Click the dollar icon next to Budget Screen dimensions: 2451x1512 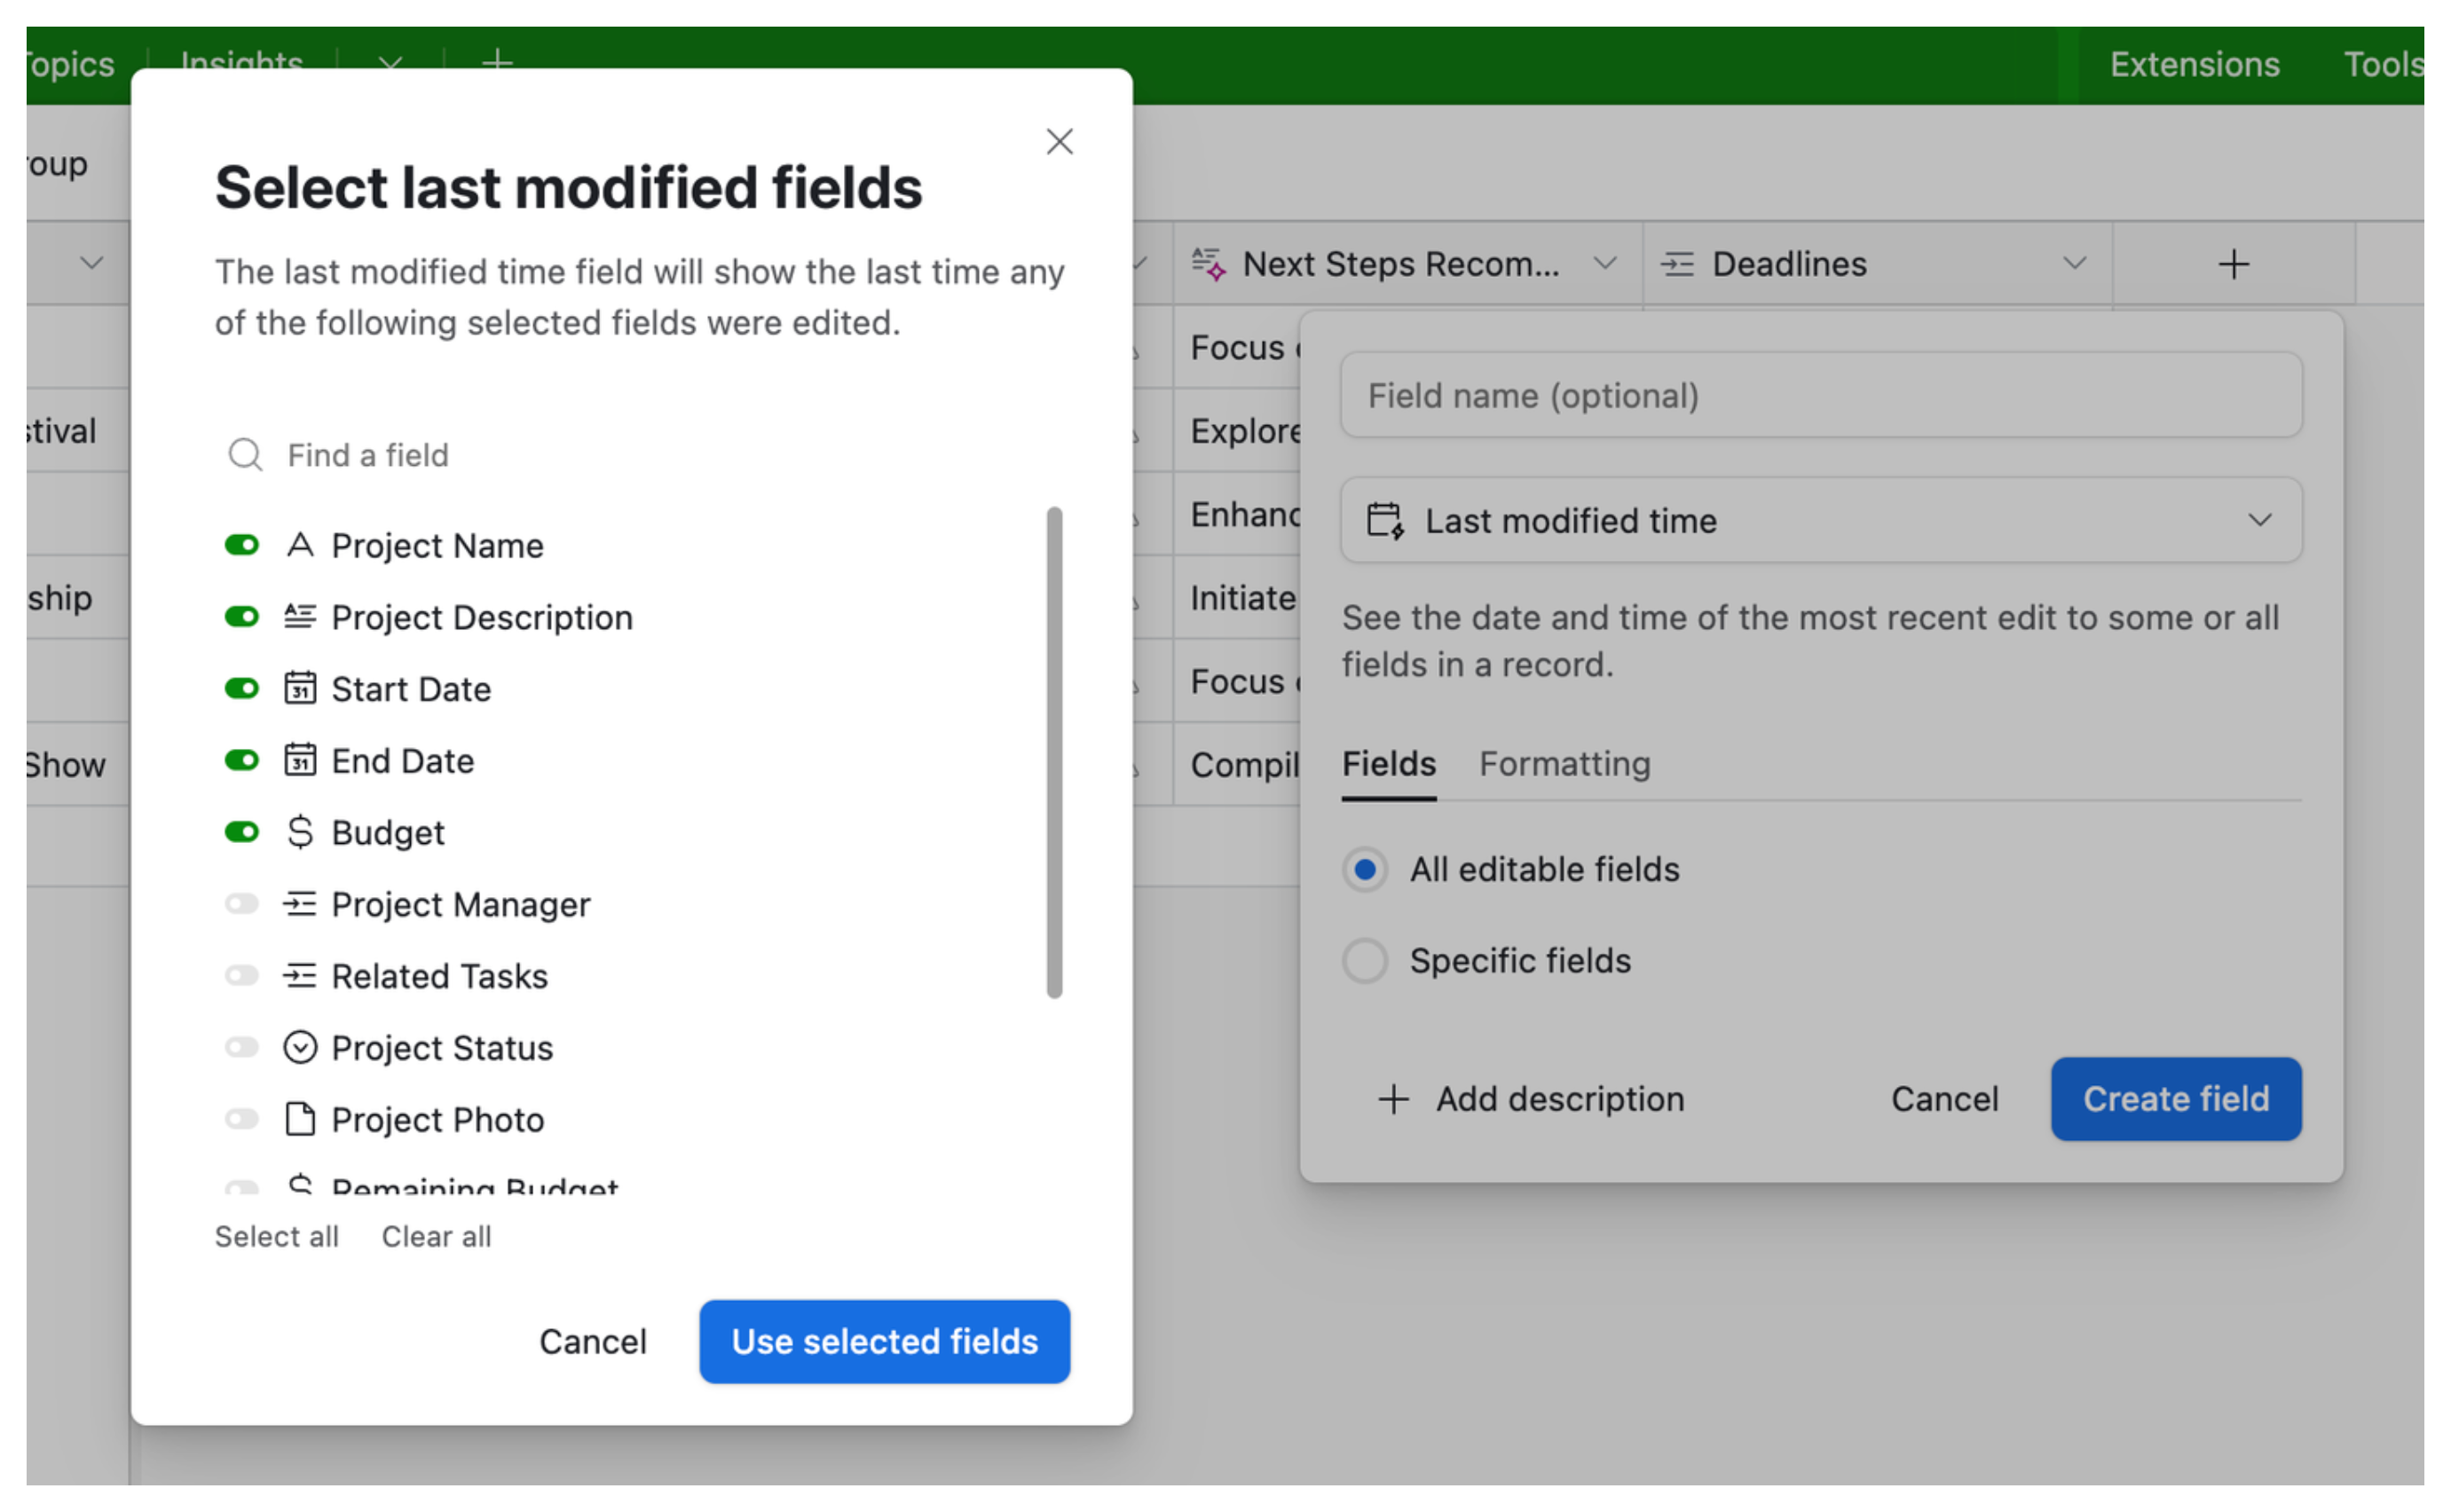302,831
